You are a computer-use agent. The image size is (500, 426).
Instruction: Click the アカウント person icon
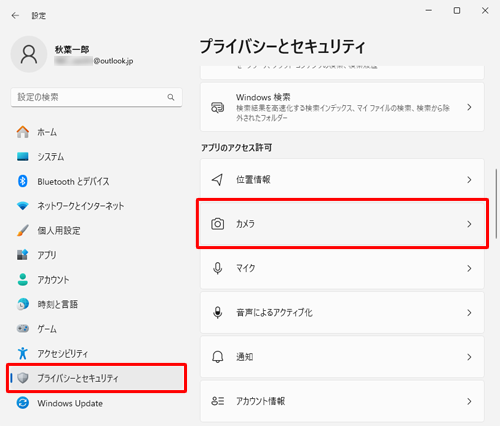point(23,279)
